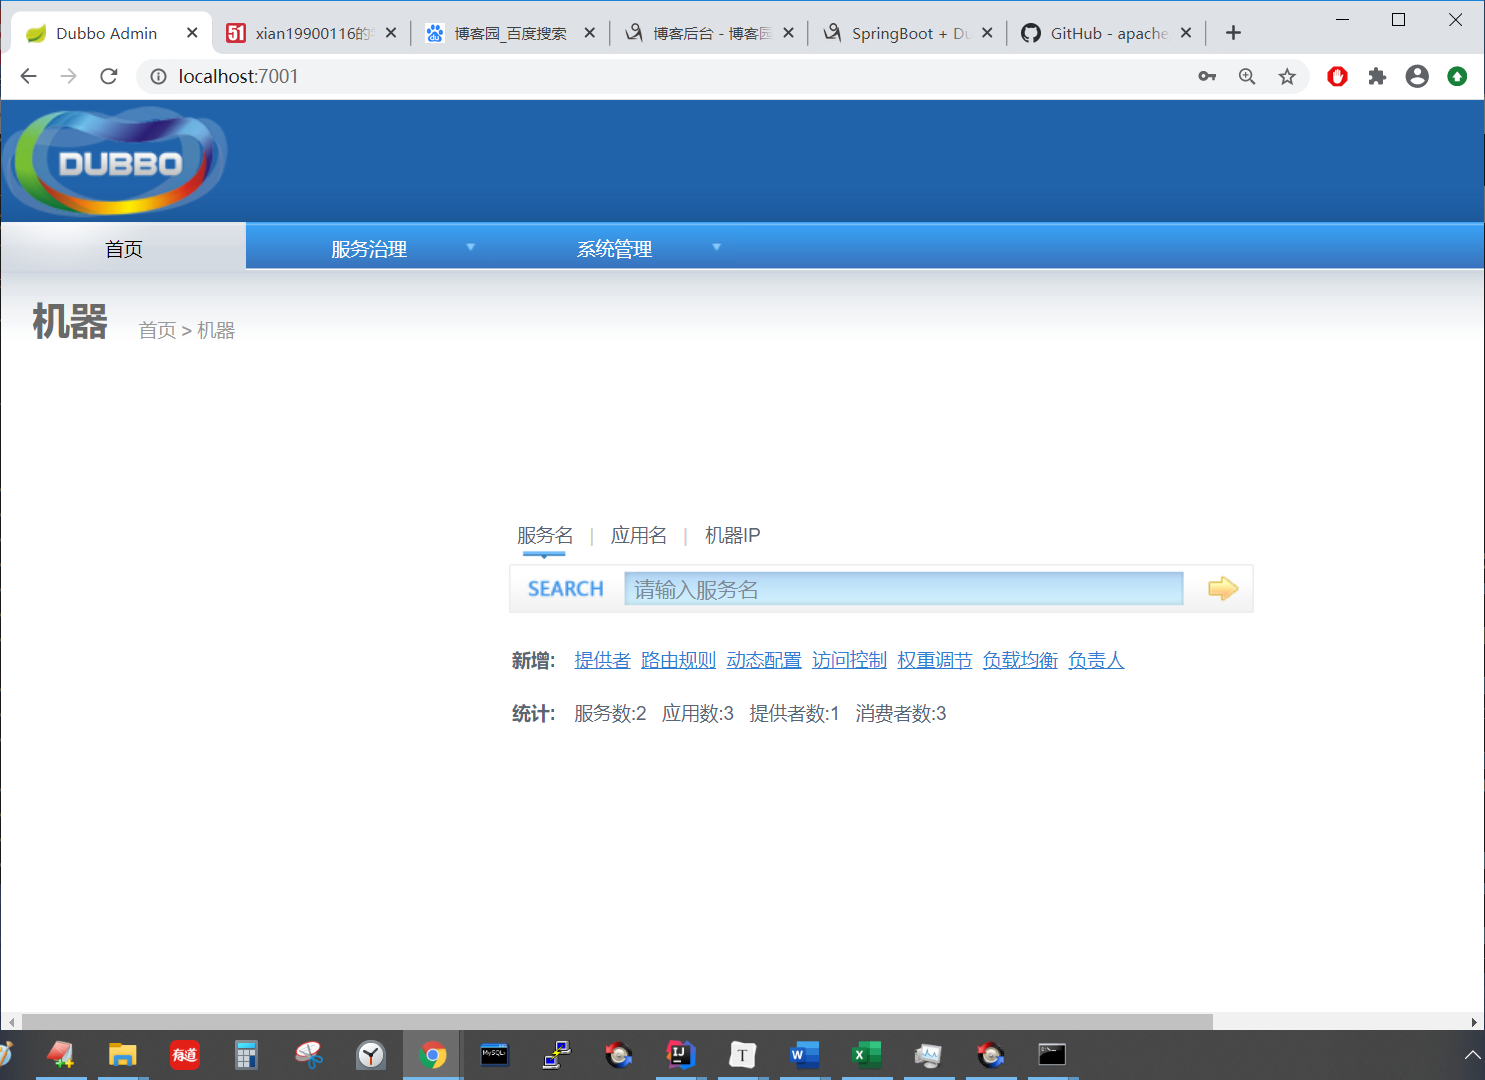Click the 提供者 add link
This screenshot has height=1080, width=1485.
pyautogui.click(x=602, y=661)
